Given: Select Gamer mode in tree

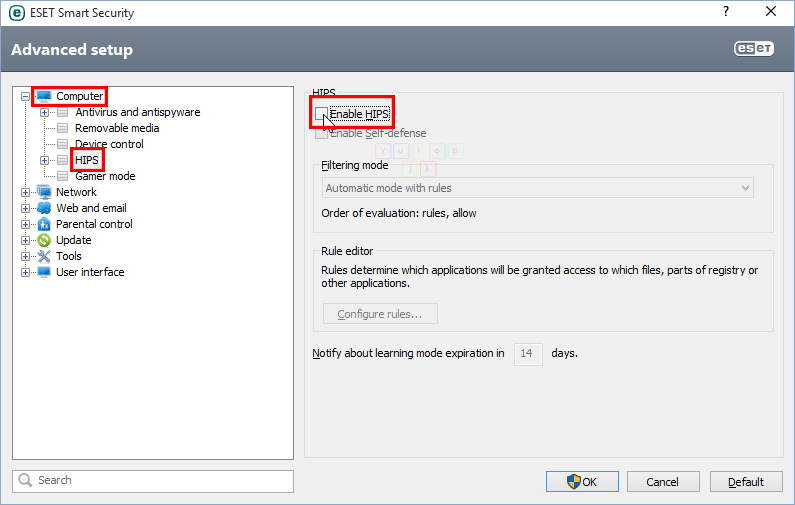Looking at the screenshot, I should point(105,176).
